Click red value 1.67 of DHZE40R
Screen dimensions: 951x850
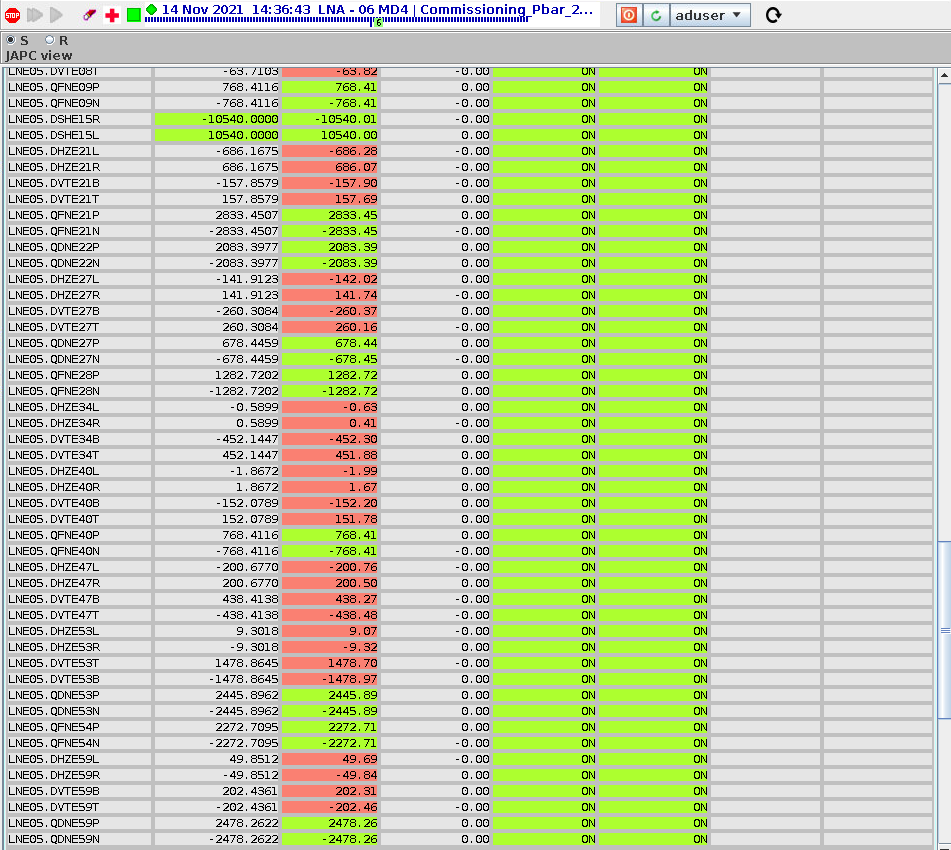pyautogui.click(x=330, y=487)
